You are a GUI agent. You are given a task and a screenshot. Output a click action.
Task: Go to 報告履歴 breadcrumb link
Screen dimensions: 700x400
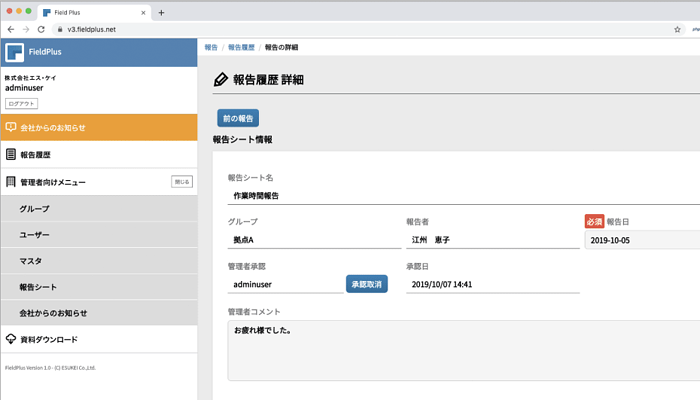pyautogui.click(x=241, y=47)
